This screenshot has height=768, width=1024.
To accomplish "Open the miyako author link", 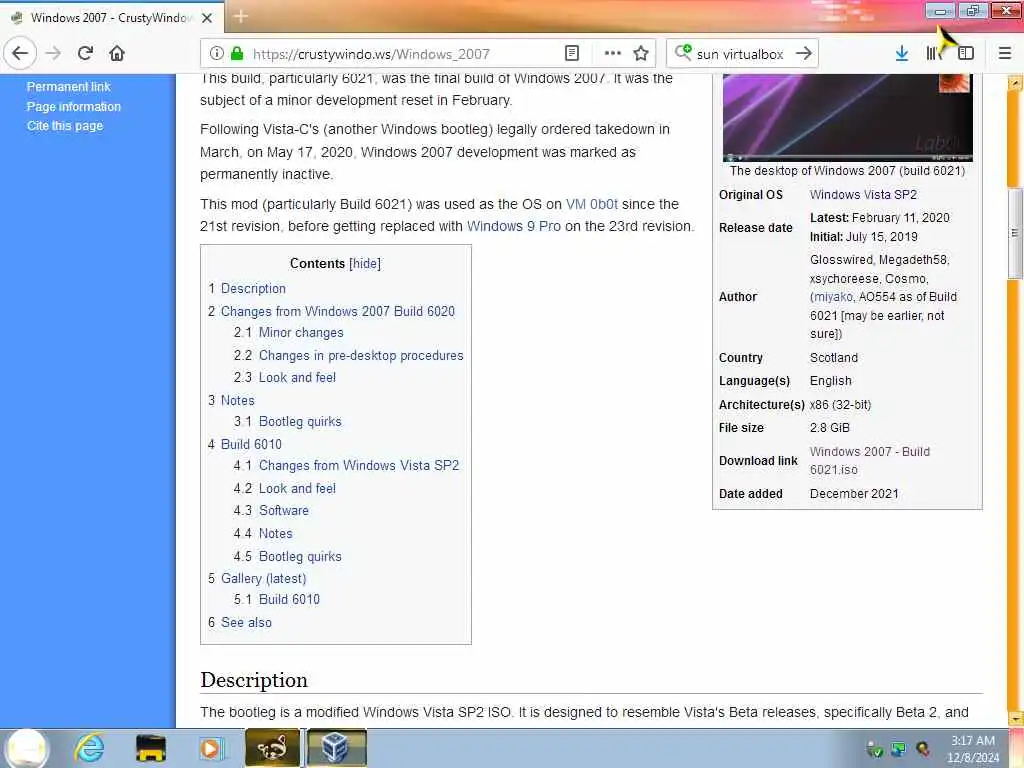I will tap(833, 296).
